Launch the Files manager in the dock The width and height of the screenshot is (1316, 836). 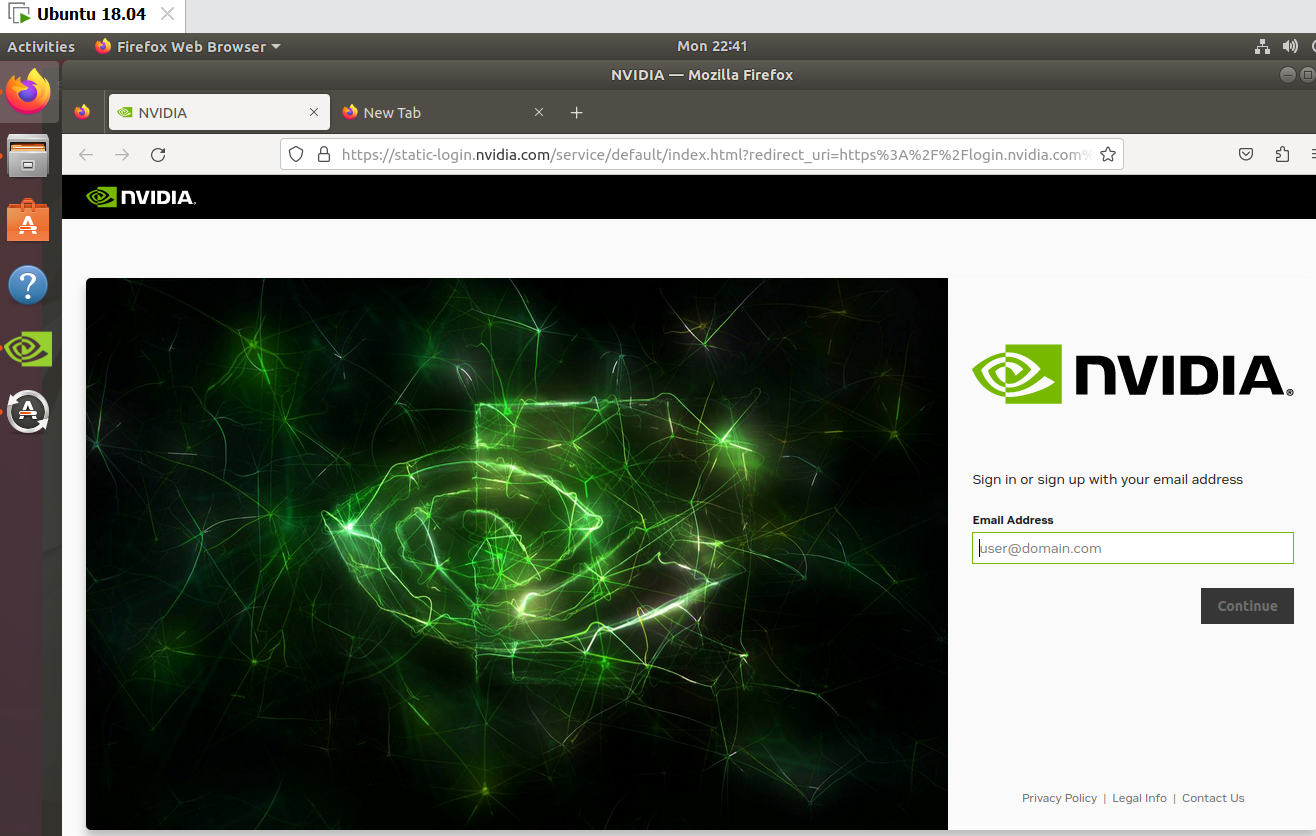(28, 156)
